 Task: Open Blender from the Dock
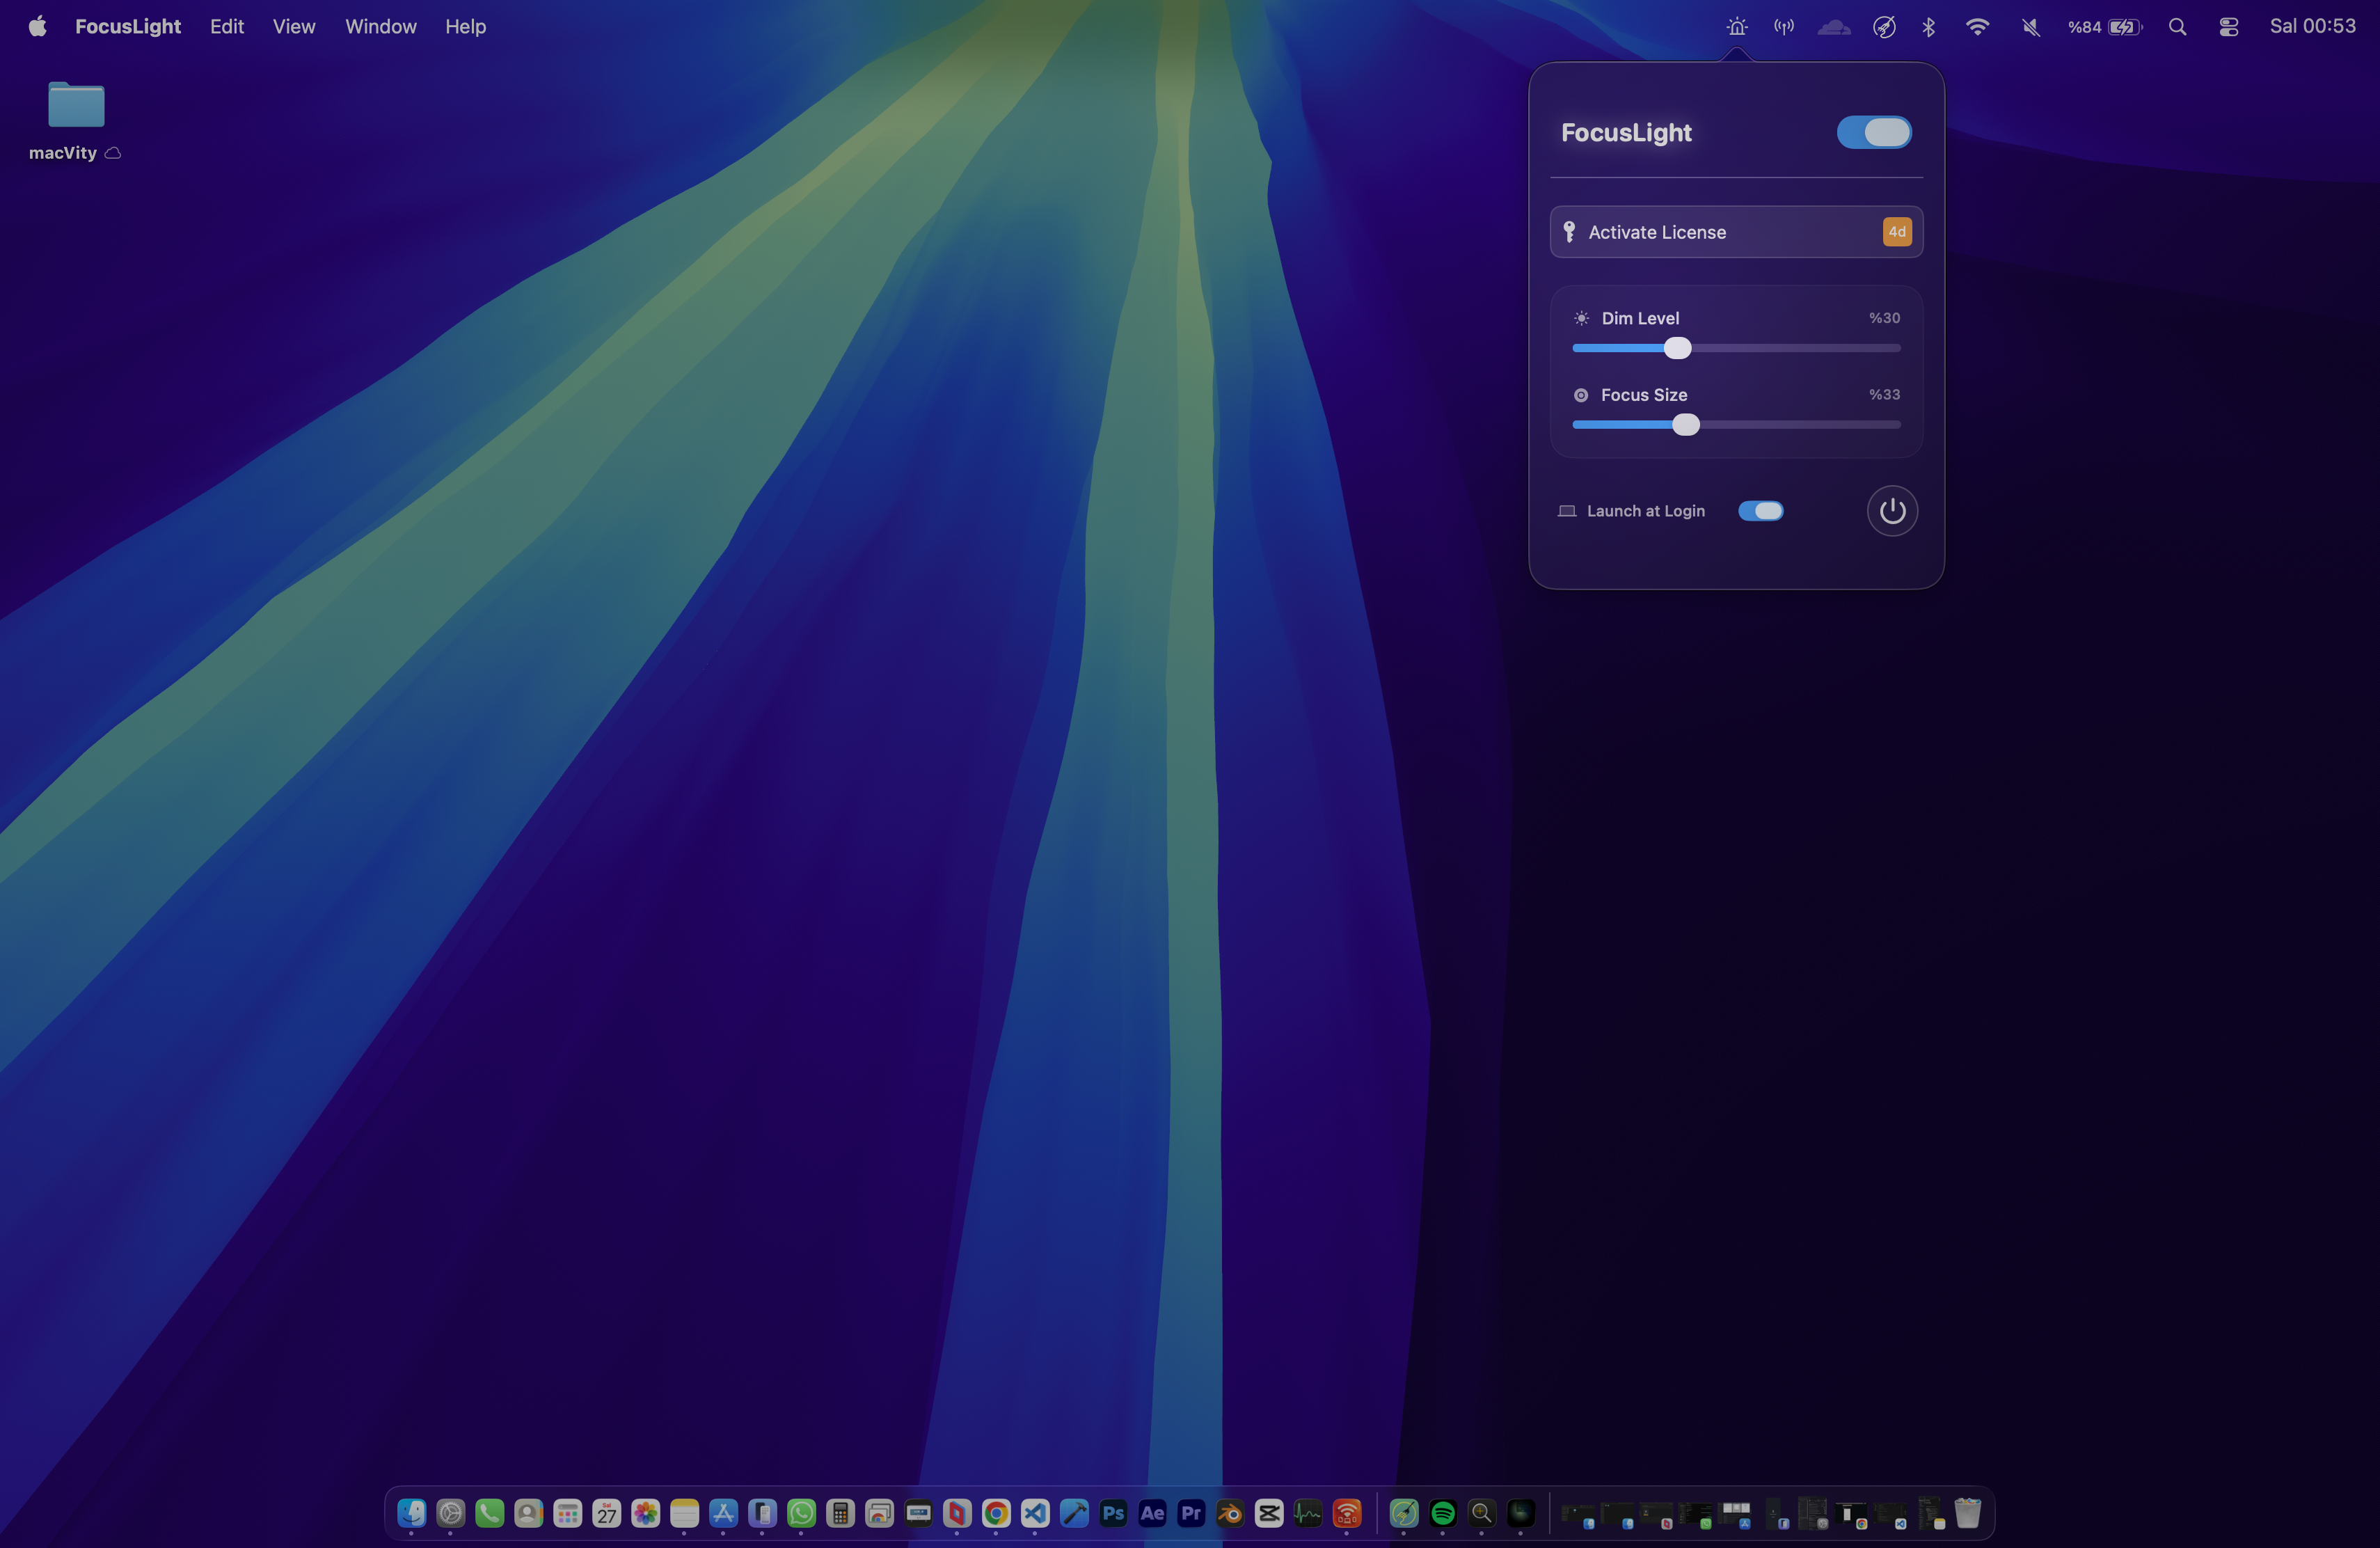pyautogui.click(x=1229, y=1513)
